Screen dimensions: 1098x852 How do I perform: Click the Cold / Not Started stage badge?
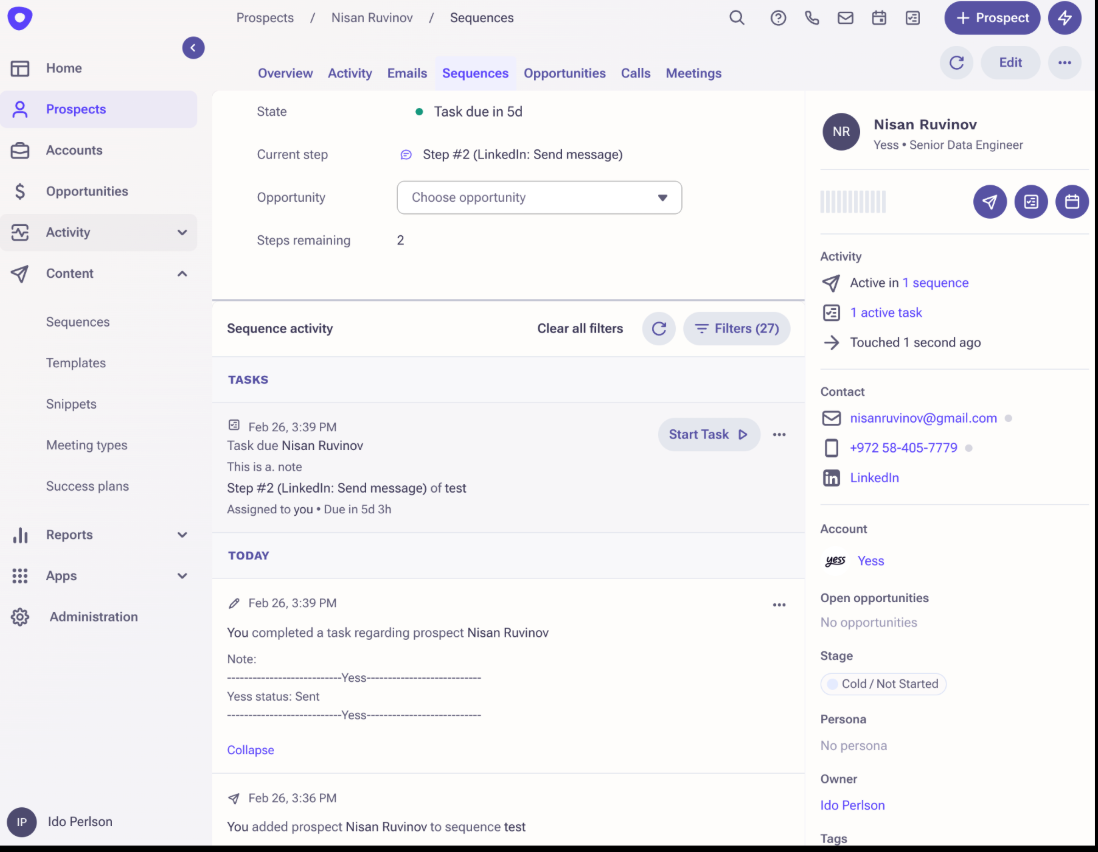(x=883, y=684)
